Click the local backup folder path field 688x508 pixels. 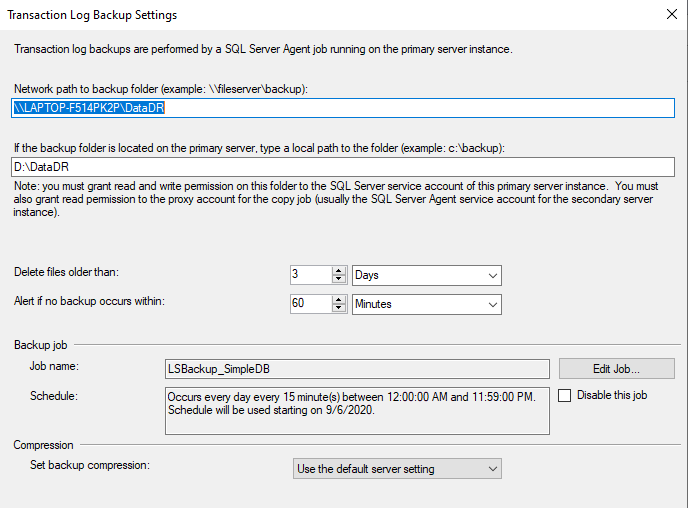pyautogui.click(x=343, y=167)
